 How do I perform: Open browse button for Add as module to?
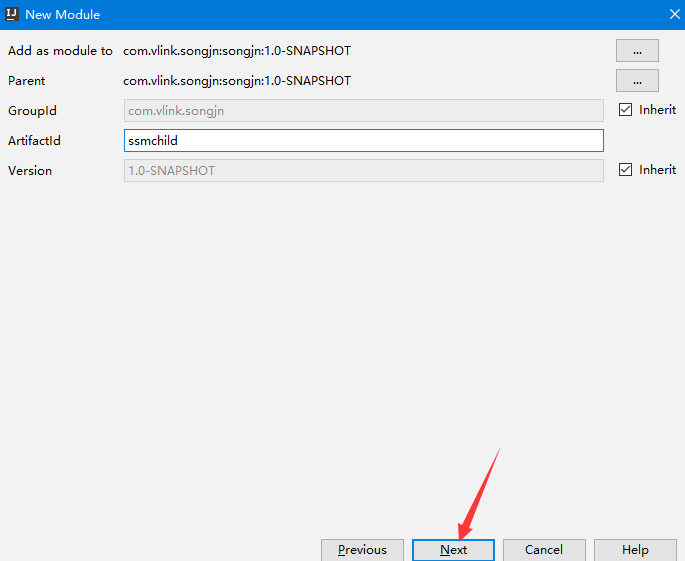637,51
